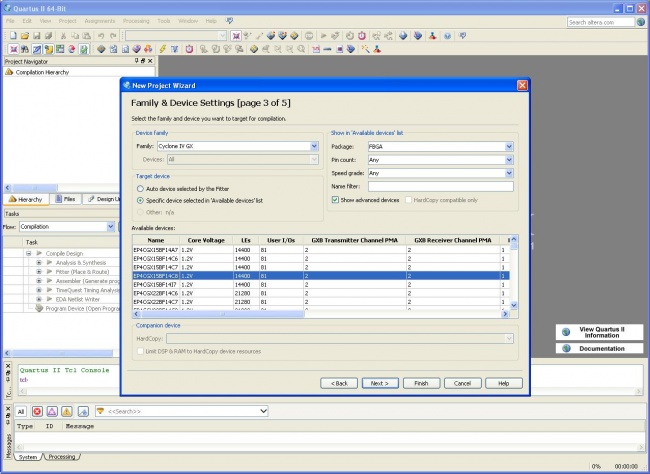This screenshot has height=474, width=650.
Task: Click the < Back button
Action: [x=339, y=383]
